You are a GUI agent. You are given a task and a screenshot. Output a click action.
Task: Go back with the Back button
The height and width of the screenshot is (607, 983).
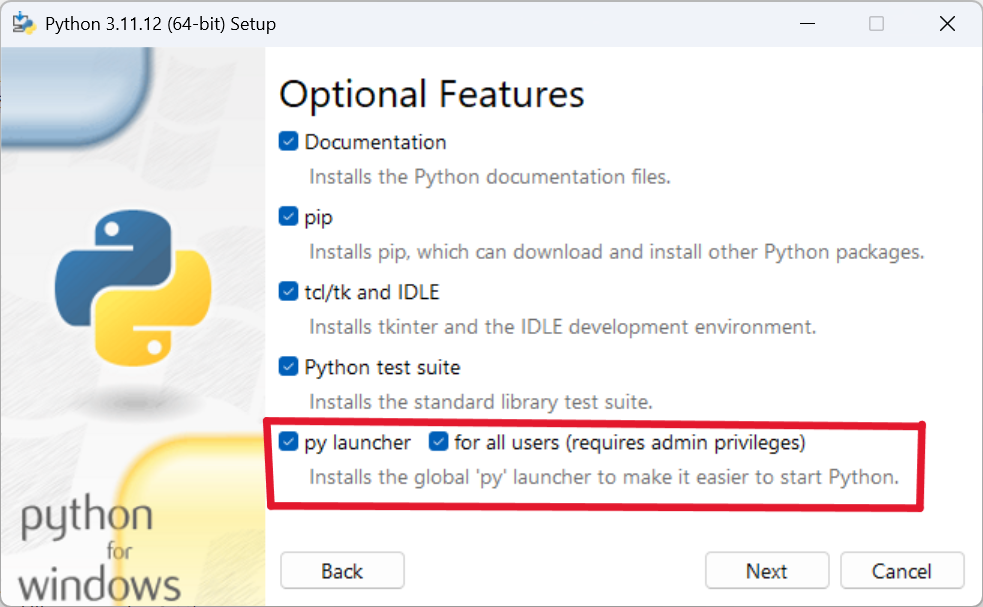tap(342, 571)
